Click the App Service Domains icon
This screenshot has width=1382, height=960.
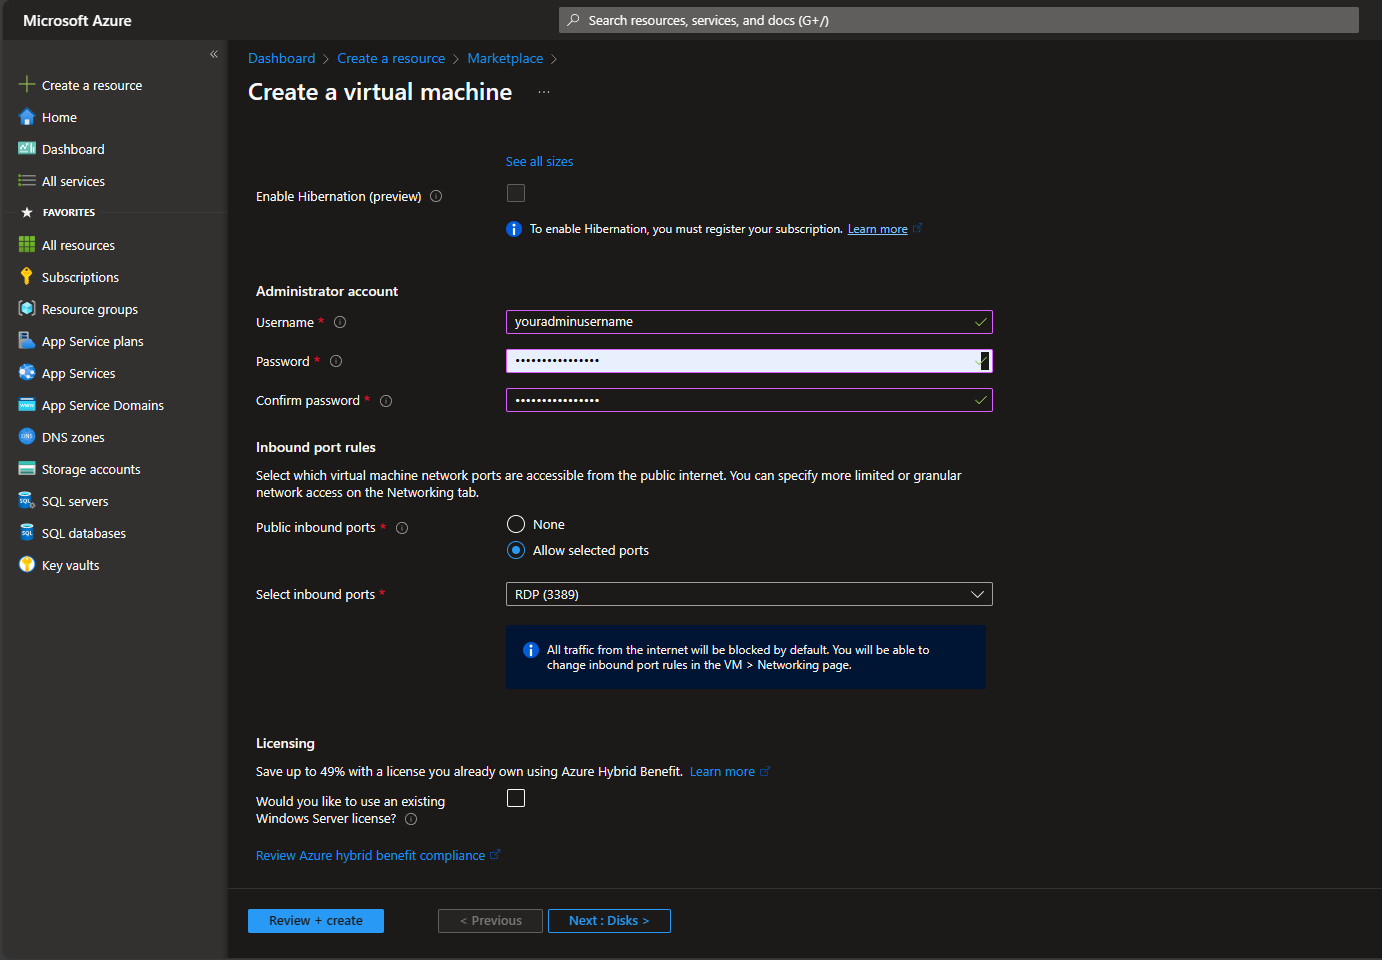[27, 405]
